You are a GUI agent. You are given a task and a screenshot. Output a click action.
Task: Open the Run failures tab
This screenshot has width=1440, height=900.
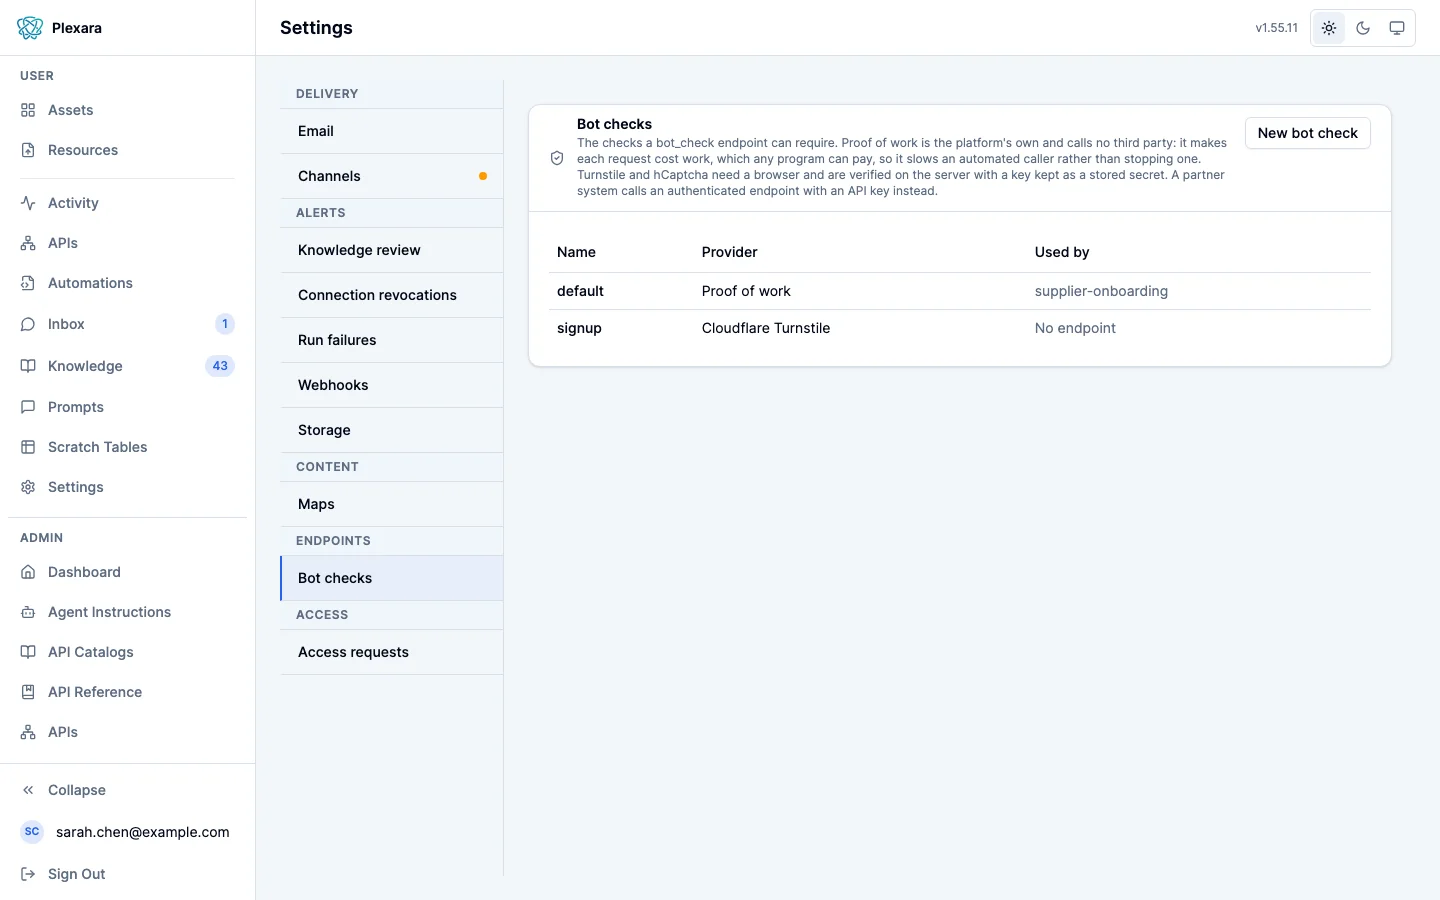pyautogui.click(x=392, y=340)
